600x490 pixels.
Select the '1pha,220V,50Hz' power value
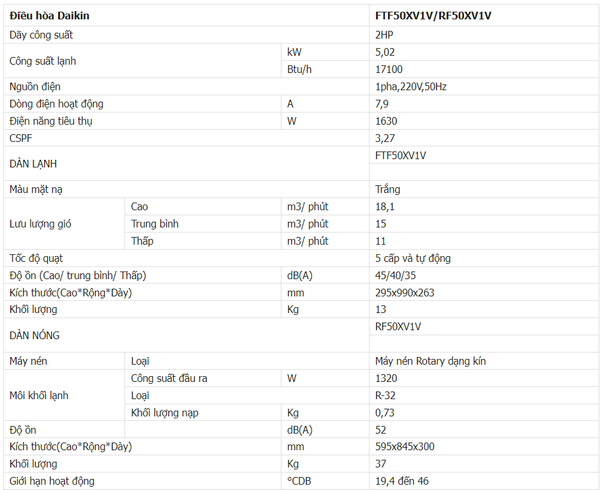410,86
